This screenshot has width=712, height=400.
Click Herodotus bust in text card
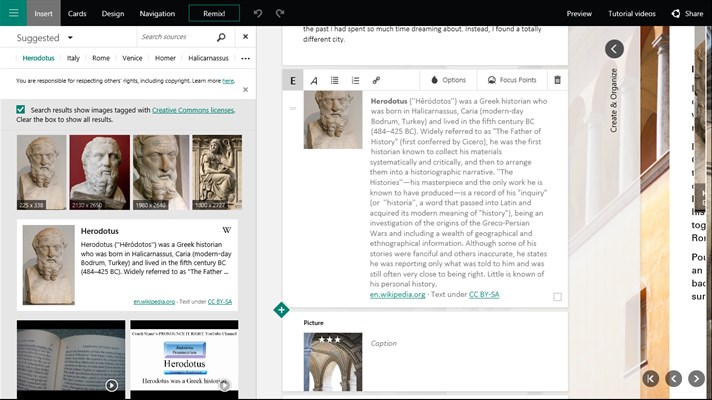[333, 120]
